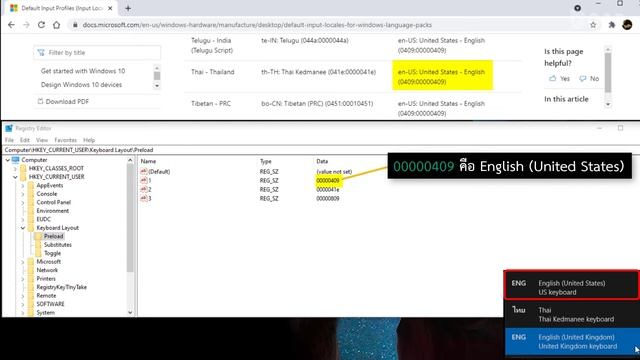This screenshot has height=360, width=640.
Task: Choose English (United States) US keyboard
Action: pyautogui.click(x=571, y=287)
